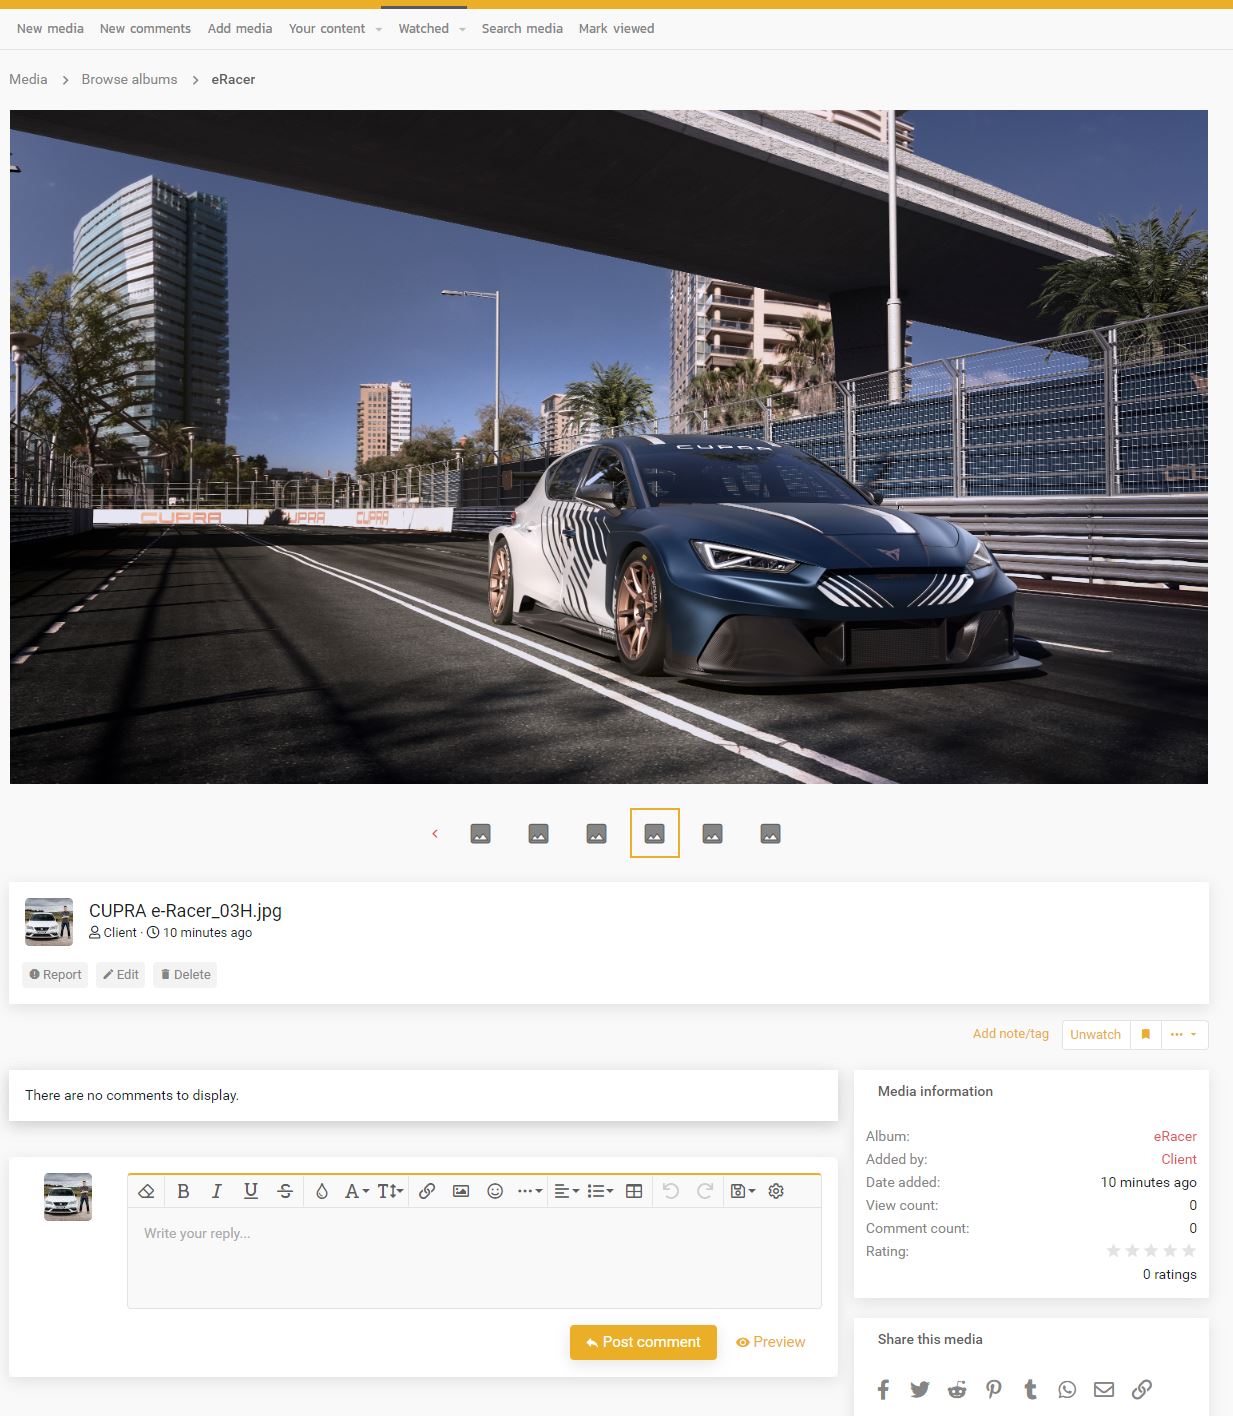The image size is (1233, 1416).
Task: Share this media on WhatsApp
Action: point(1067,1389)
